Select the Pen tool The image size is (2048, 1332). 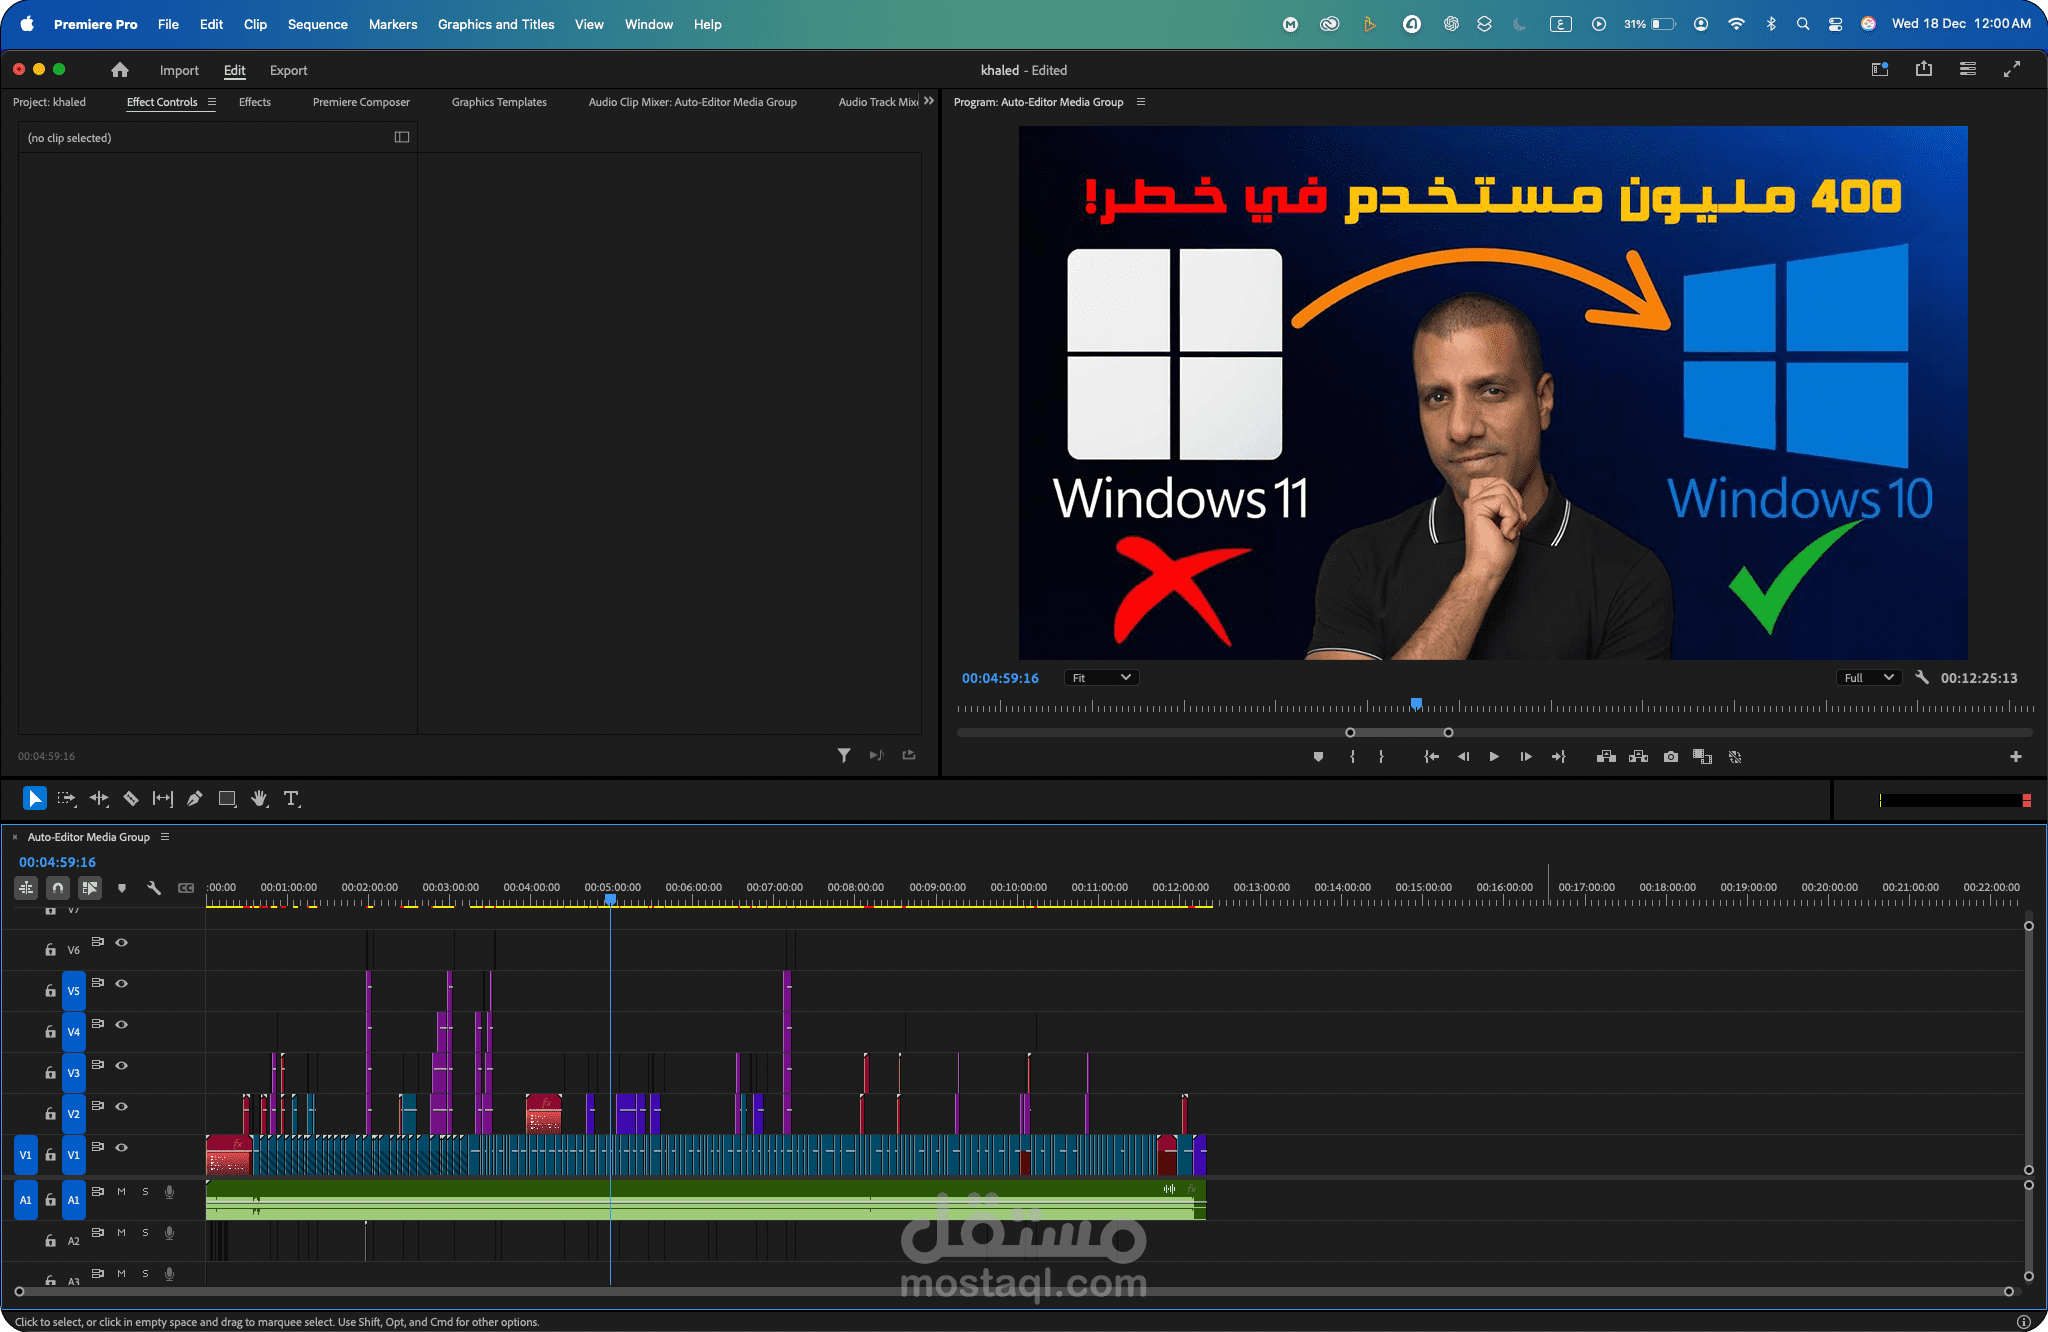tap(195, 798)
